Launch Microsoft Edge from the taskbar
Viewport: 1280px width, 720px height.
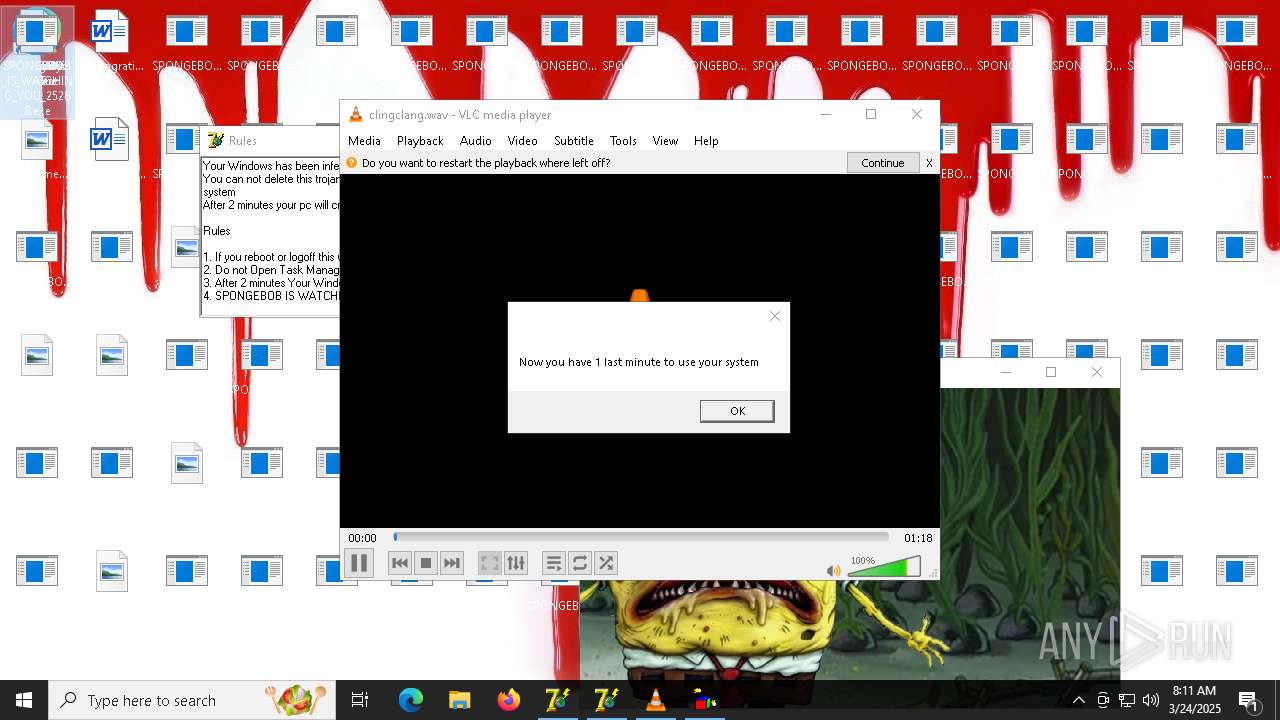(x=411, y=700)
